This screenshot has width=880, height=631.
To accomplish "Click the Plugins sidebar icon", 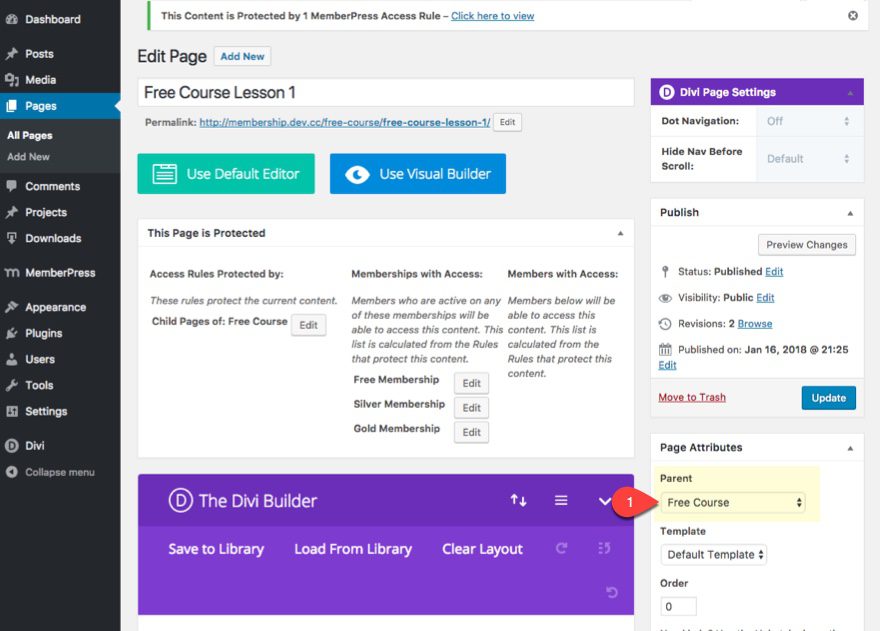I will [x=14, y=332].
